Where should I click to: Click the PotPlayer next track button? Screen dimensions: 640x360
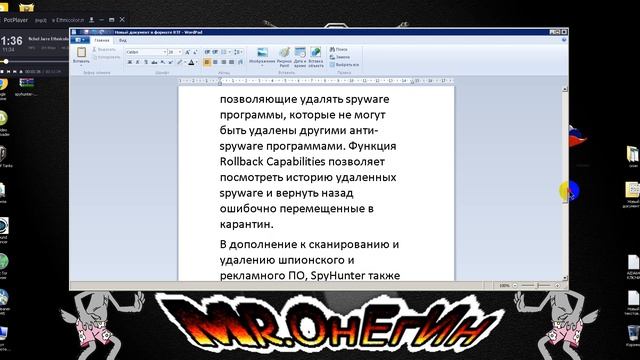tap(15, 71)
